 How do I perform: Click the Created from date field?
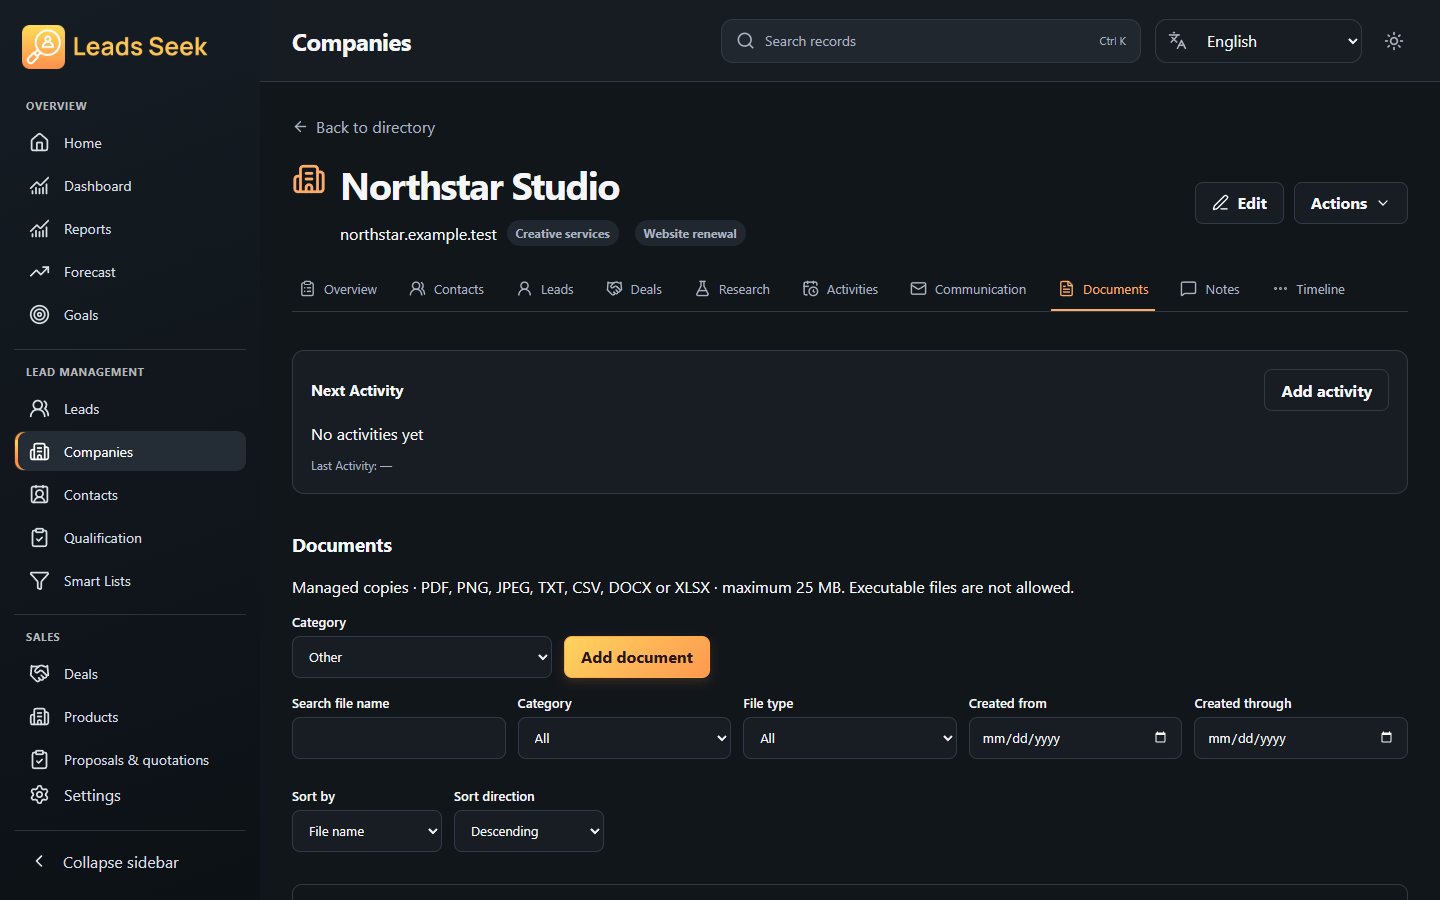1075,738
